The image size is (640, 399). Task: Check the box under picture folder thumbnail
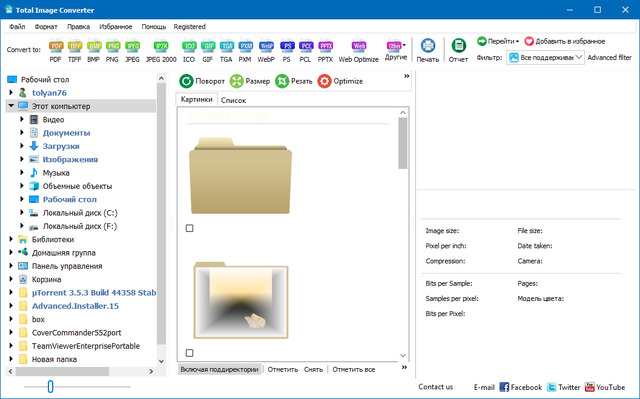click(189, 353)
